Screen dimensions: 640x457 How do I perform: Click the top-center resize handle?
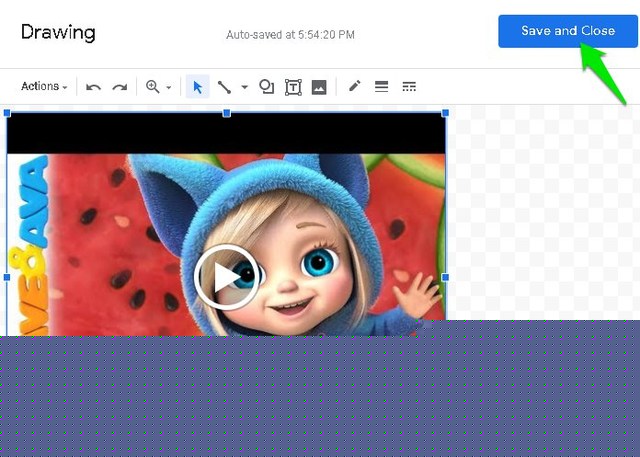point(226,113)
